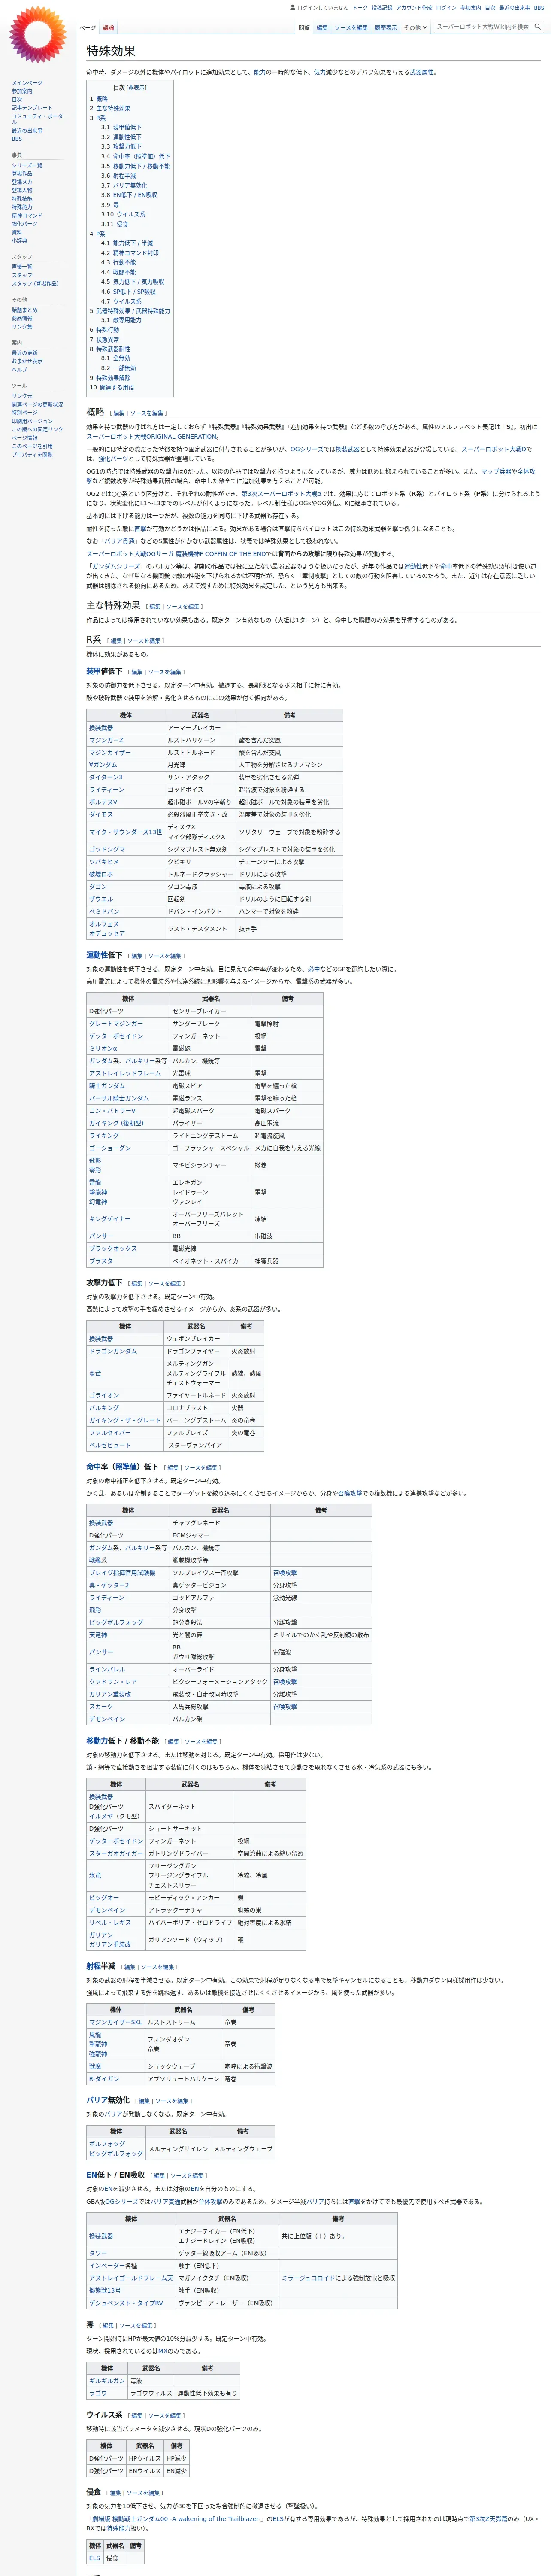Open the ソースを編集 tab at page top
Viewport: 551px width, 2576px height.
351,28
